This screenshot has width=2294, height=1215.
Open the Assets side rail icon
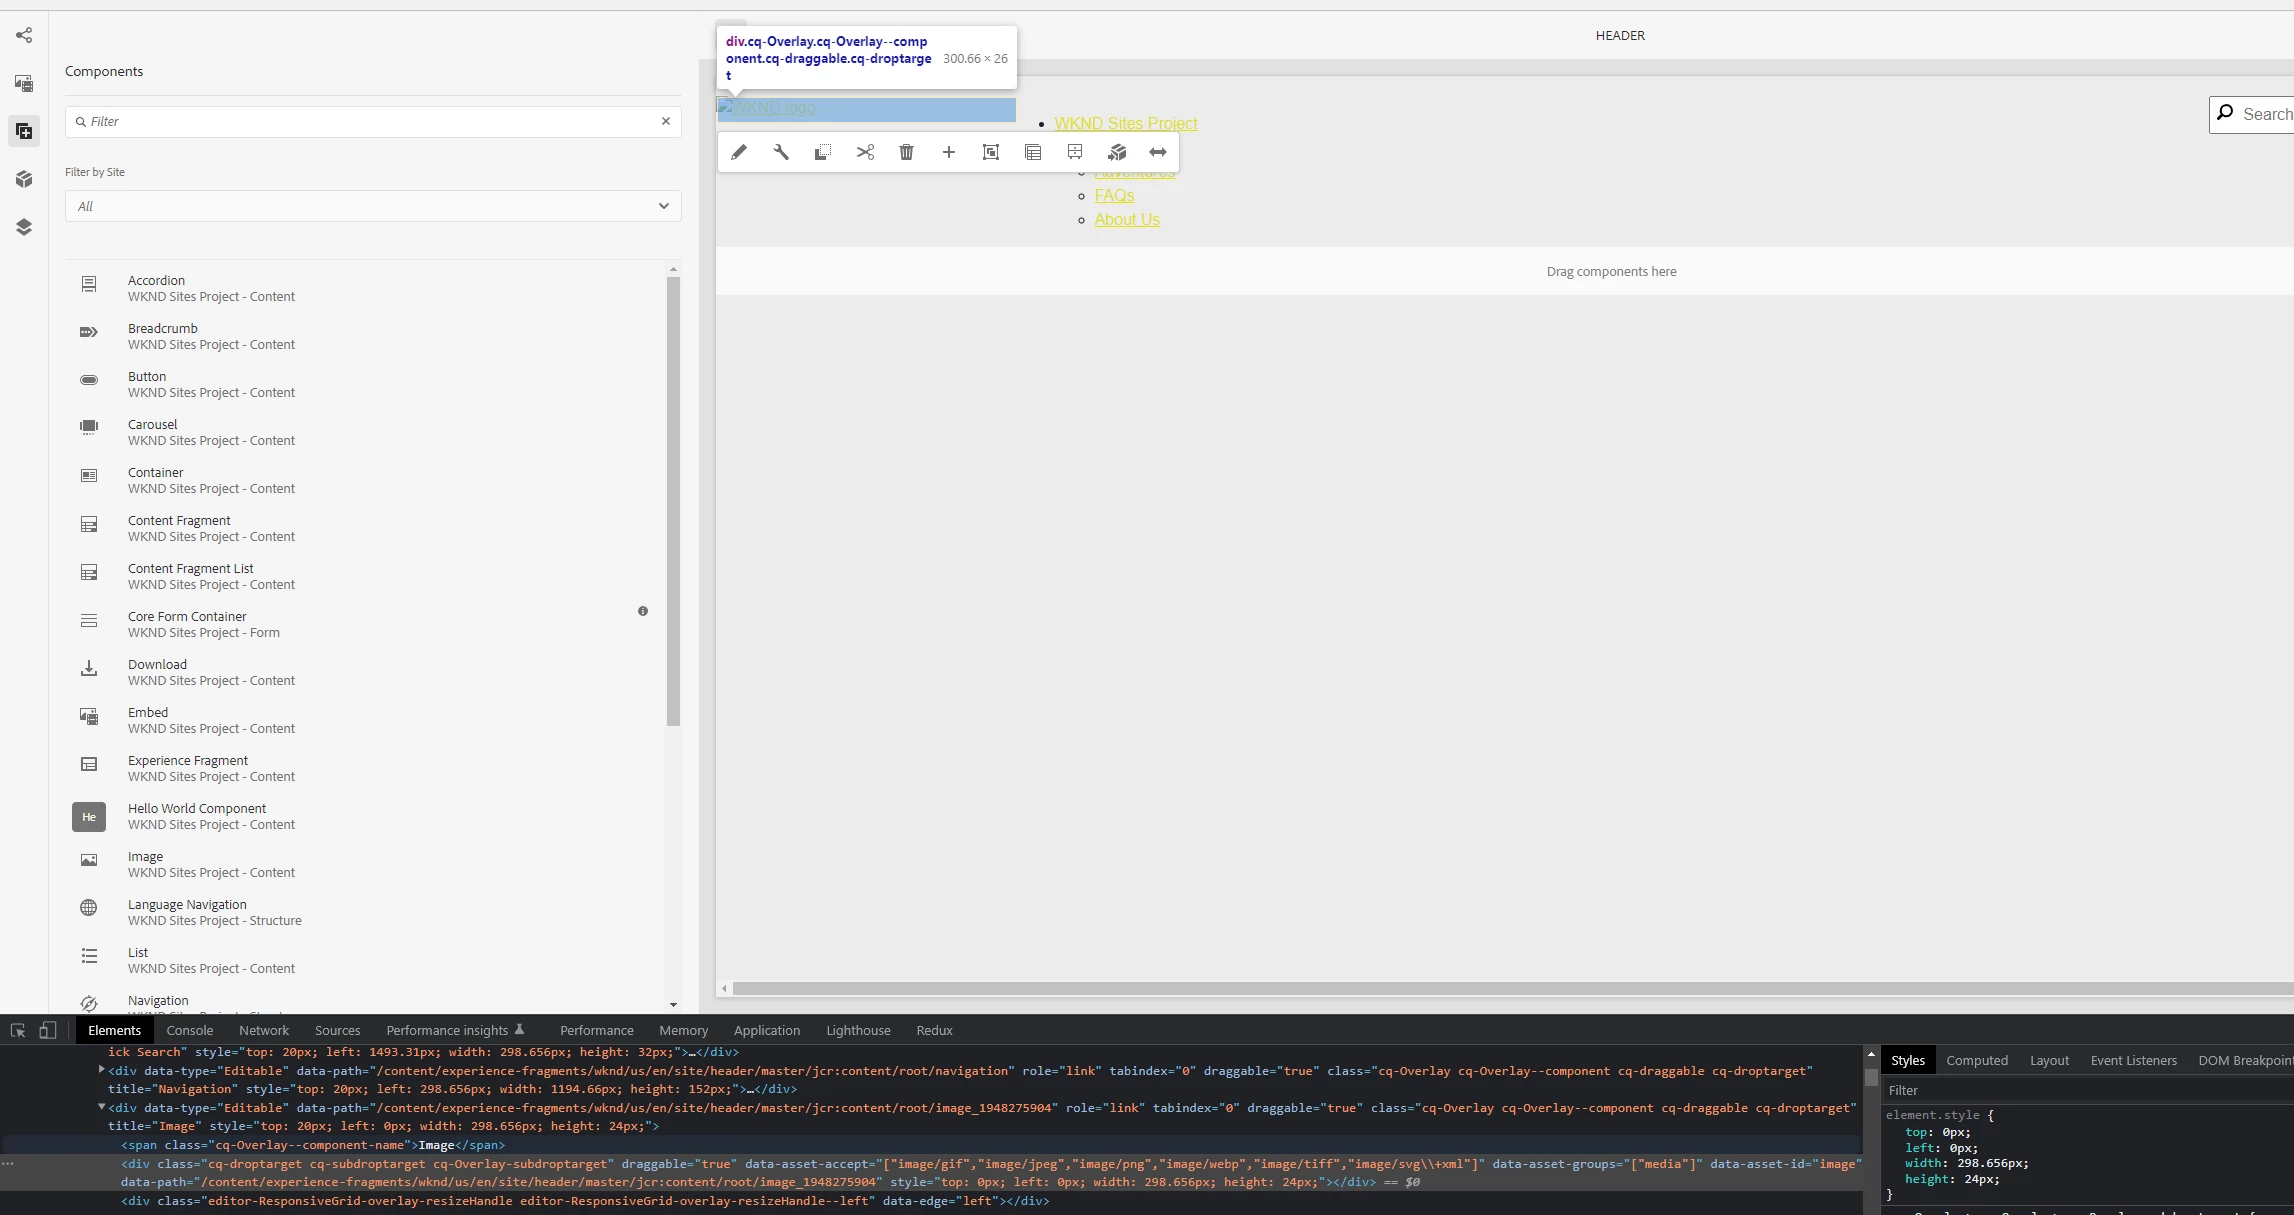pyautogui.click(x=24, y=83)
